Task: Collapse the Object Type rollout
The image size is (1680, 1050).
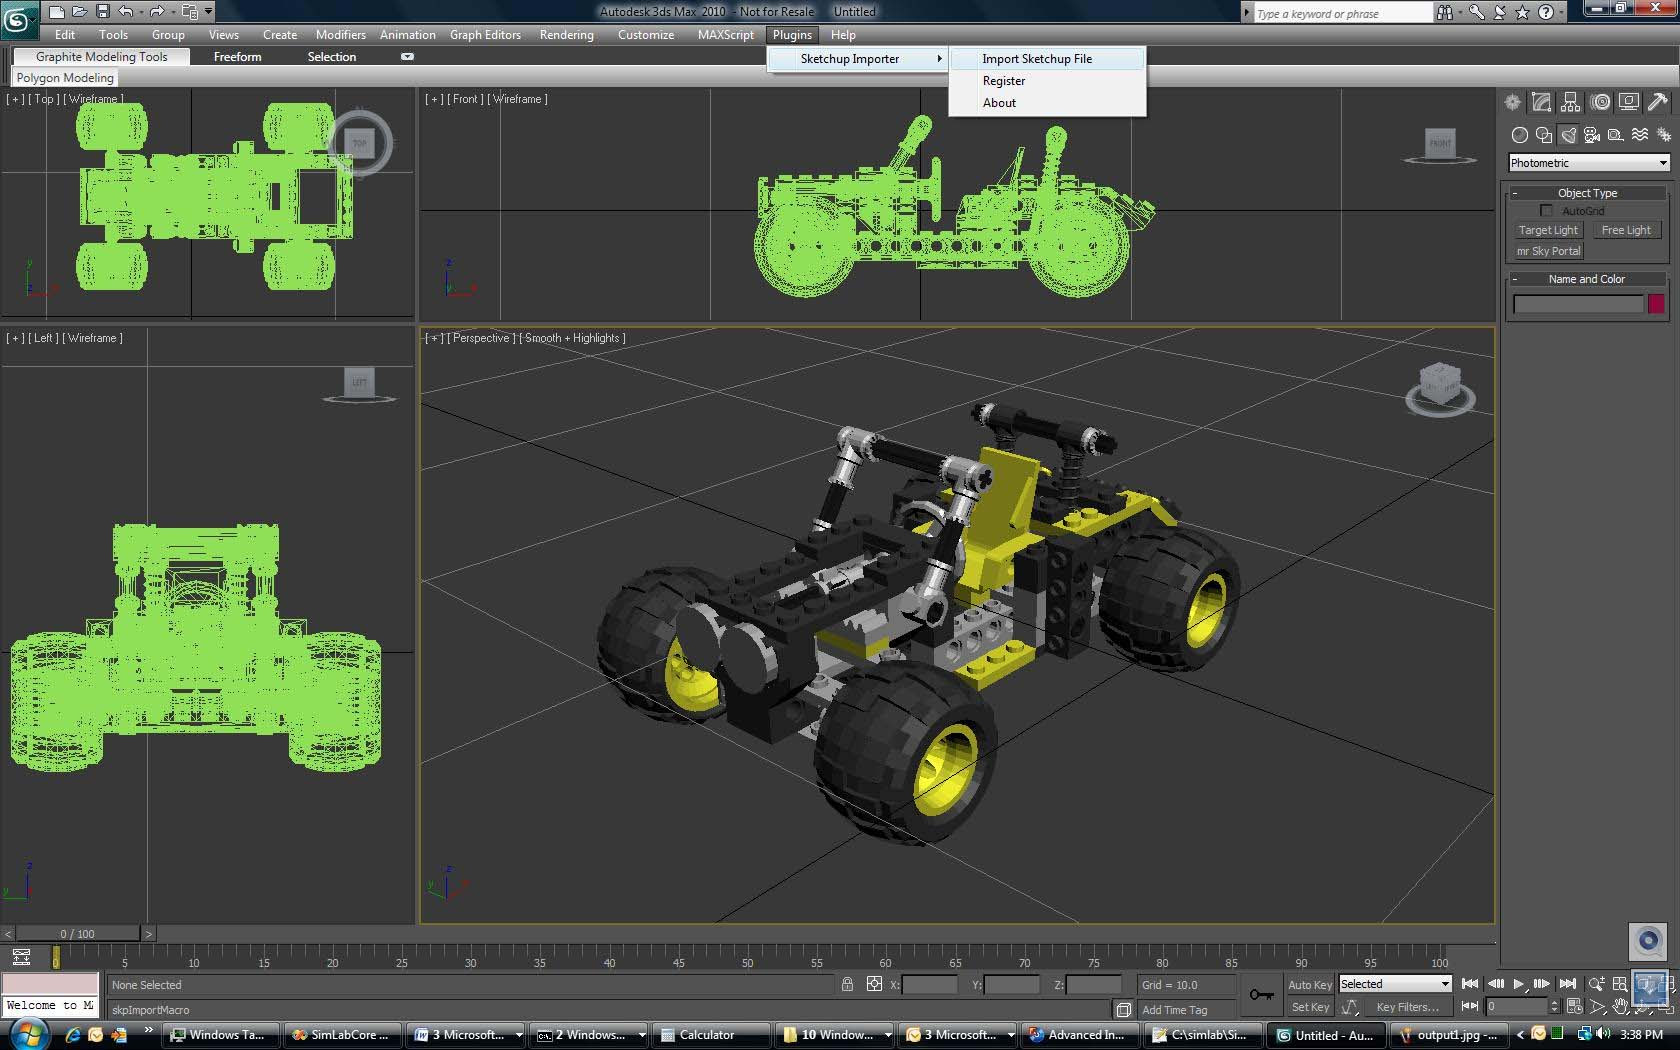Action: click(x=1587, y=193)
